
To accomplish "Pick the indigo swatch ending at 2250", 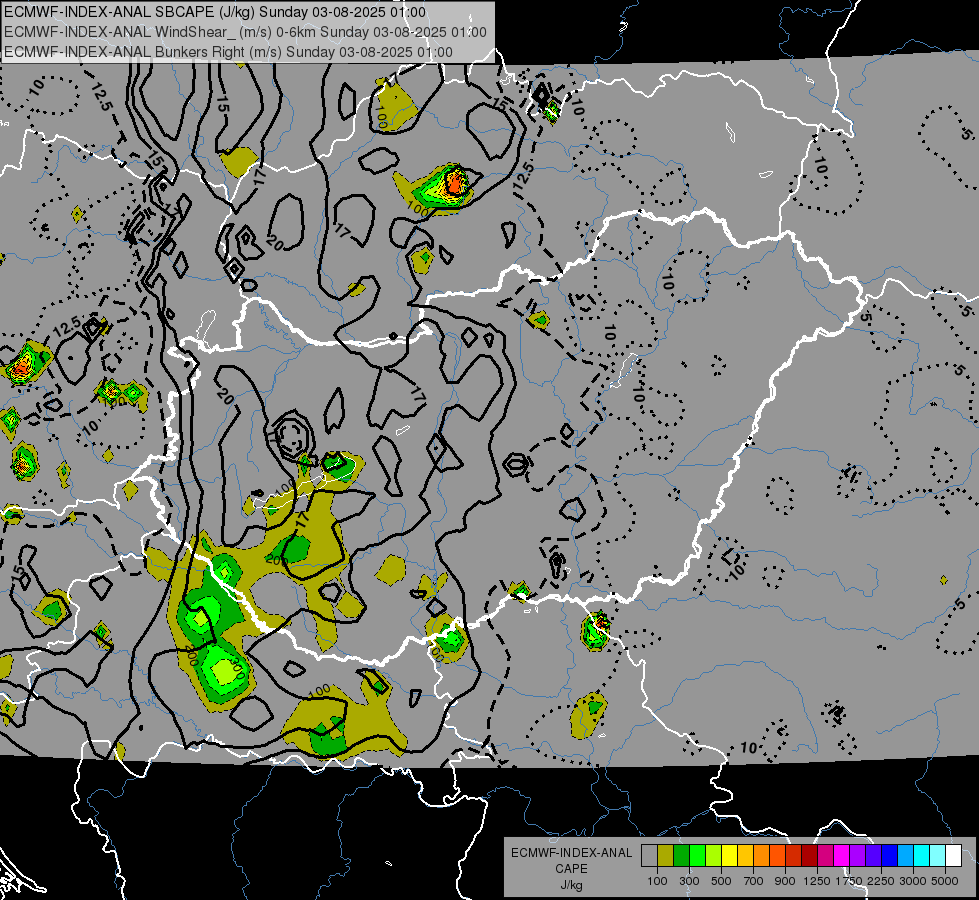I will coord(873,856).
